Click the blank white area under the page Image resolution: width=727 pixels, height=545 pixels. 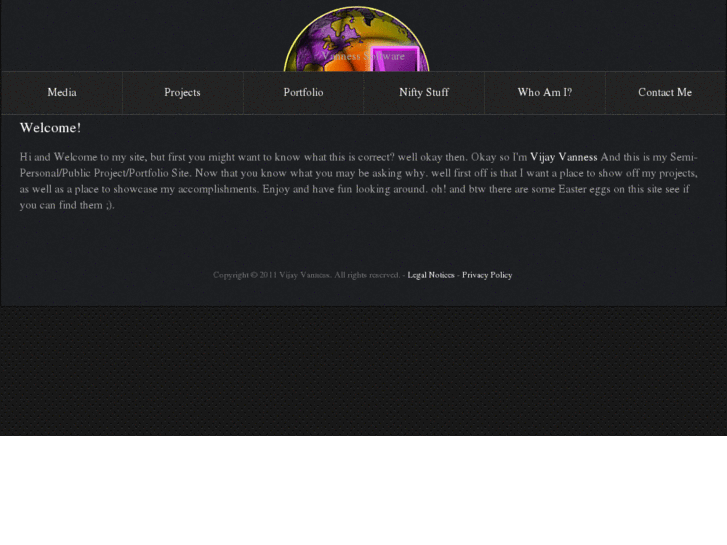[364, 490]
